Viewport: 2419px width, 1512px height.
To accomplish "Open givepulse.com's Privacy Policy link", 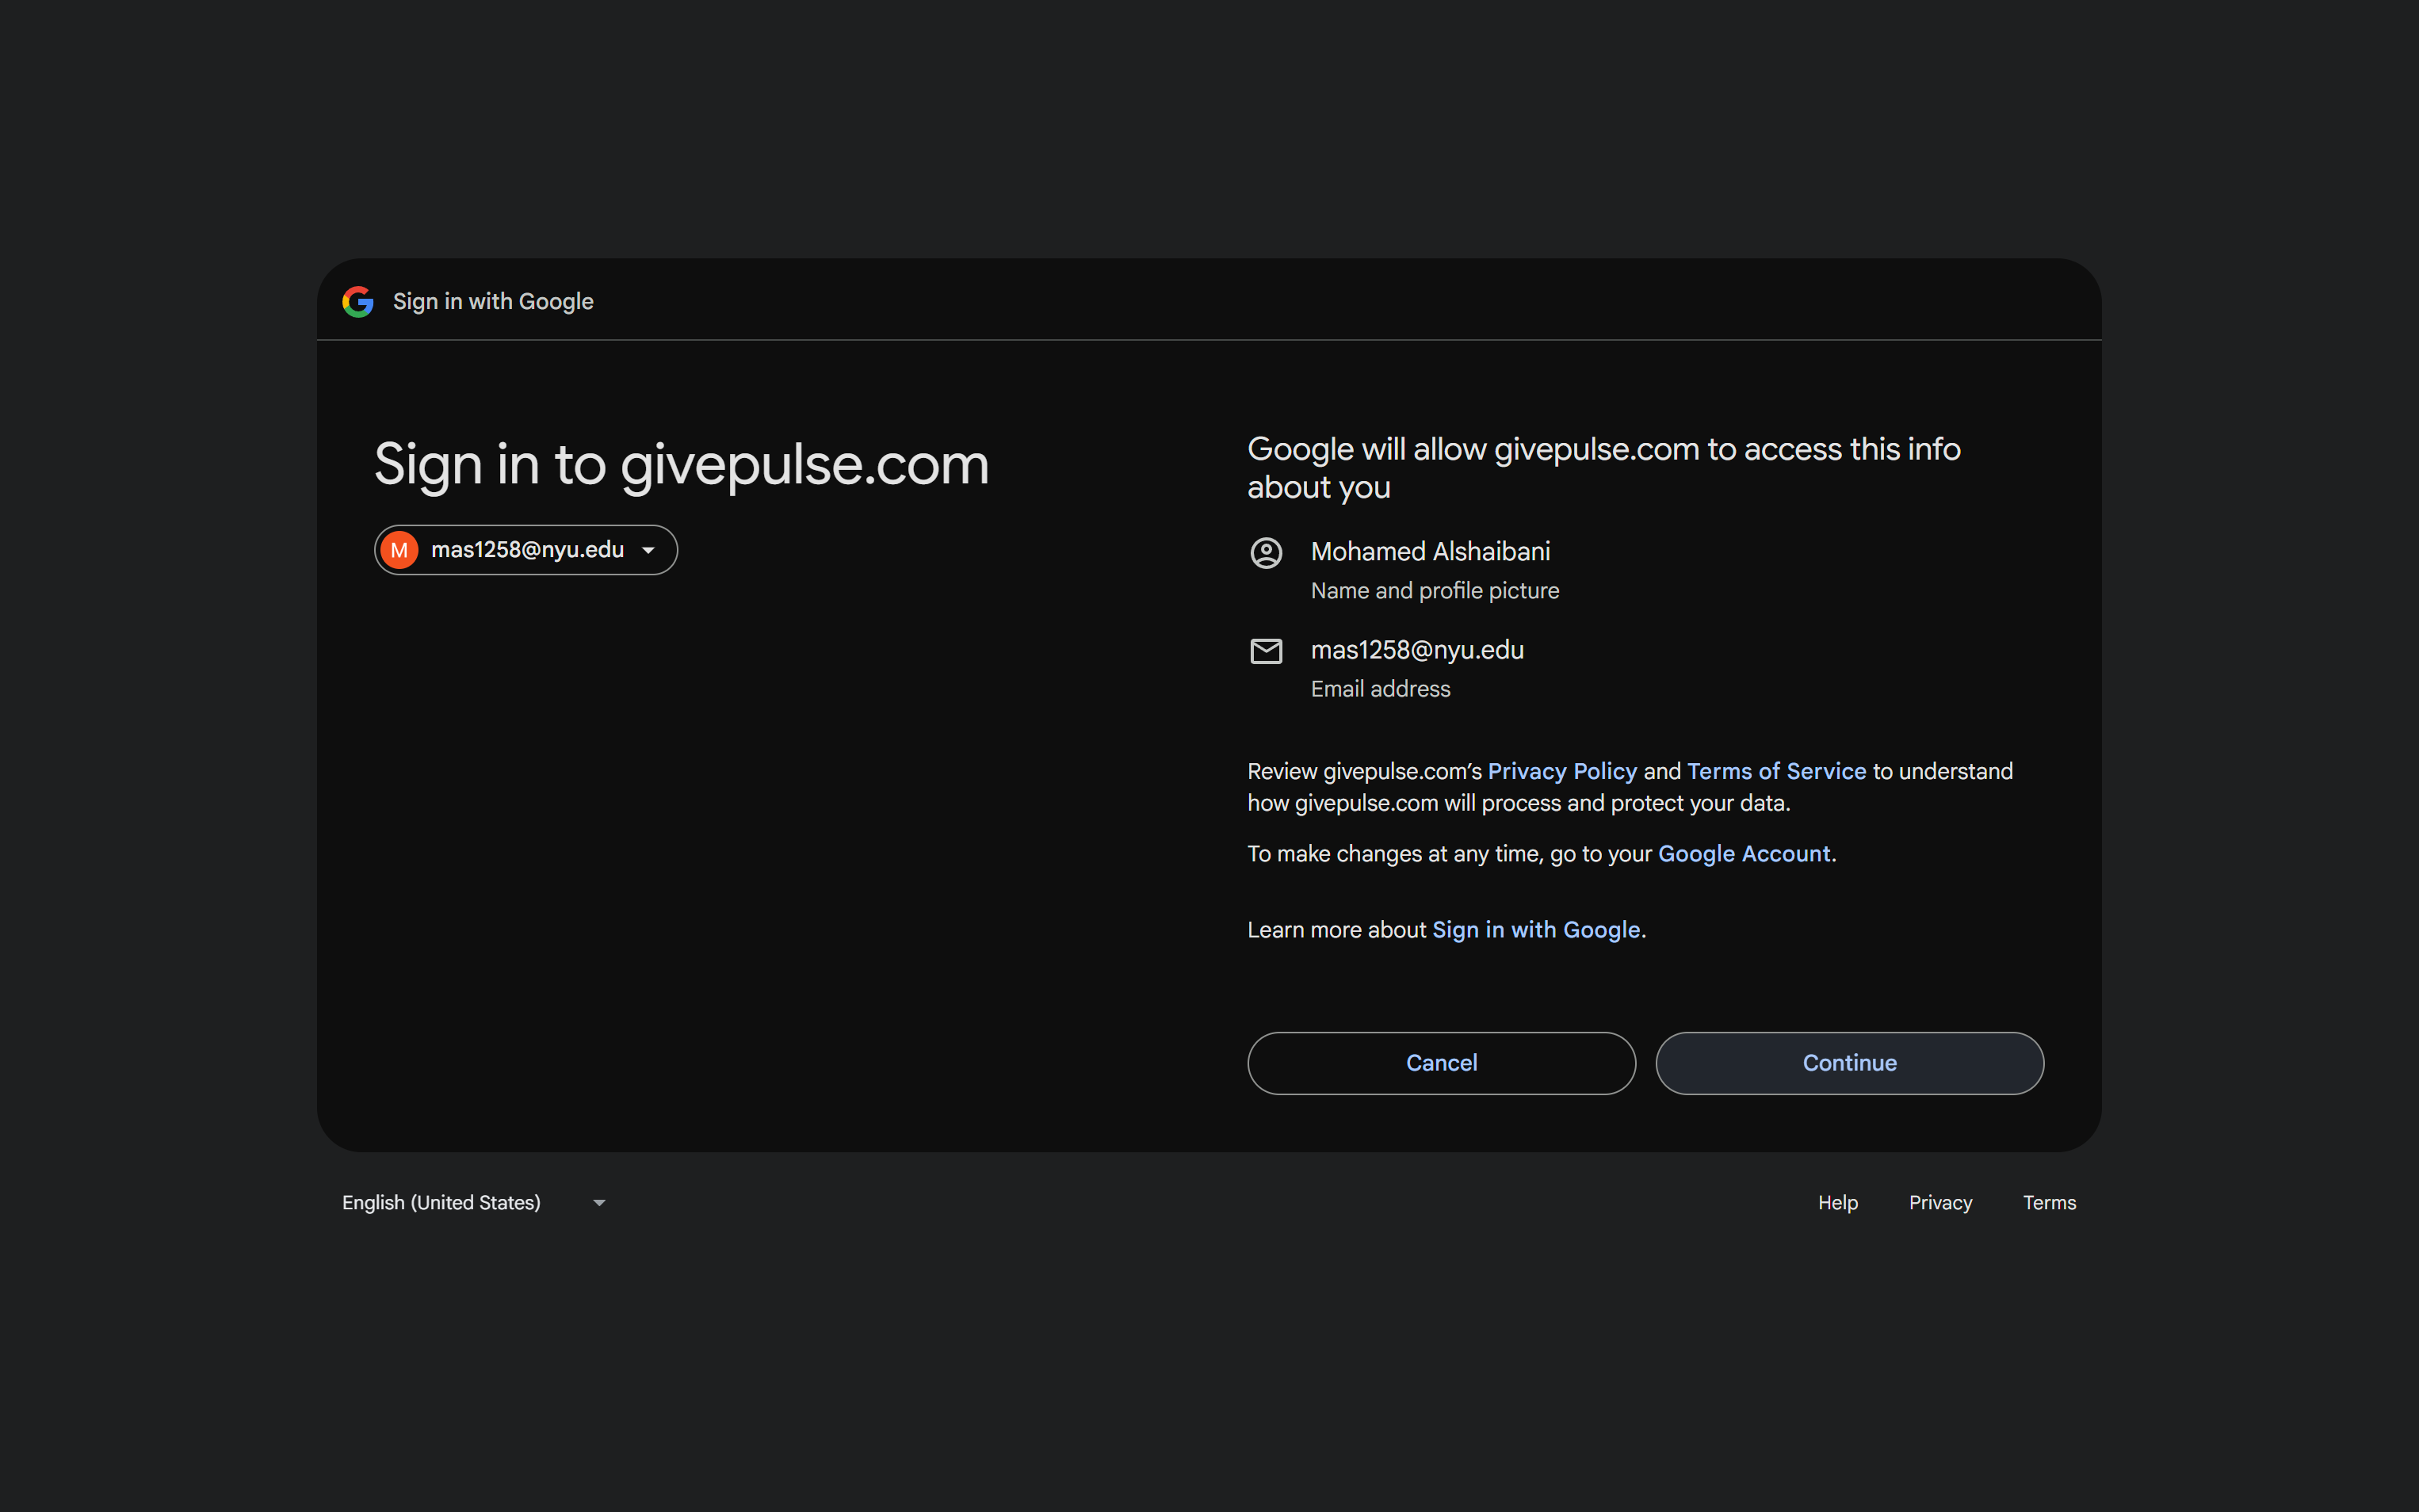I will point(1562,771).
